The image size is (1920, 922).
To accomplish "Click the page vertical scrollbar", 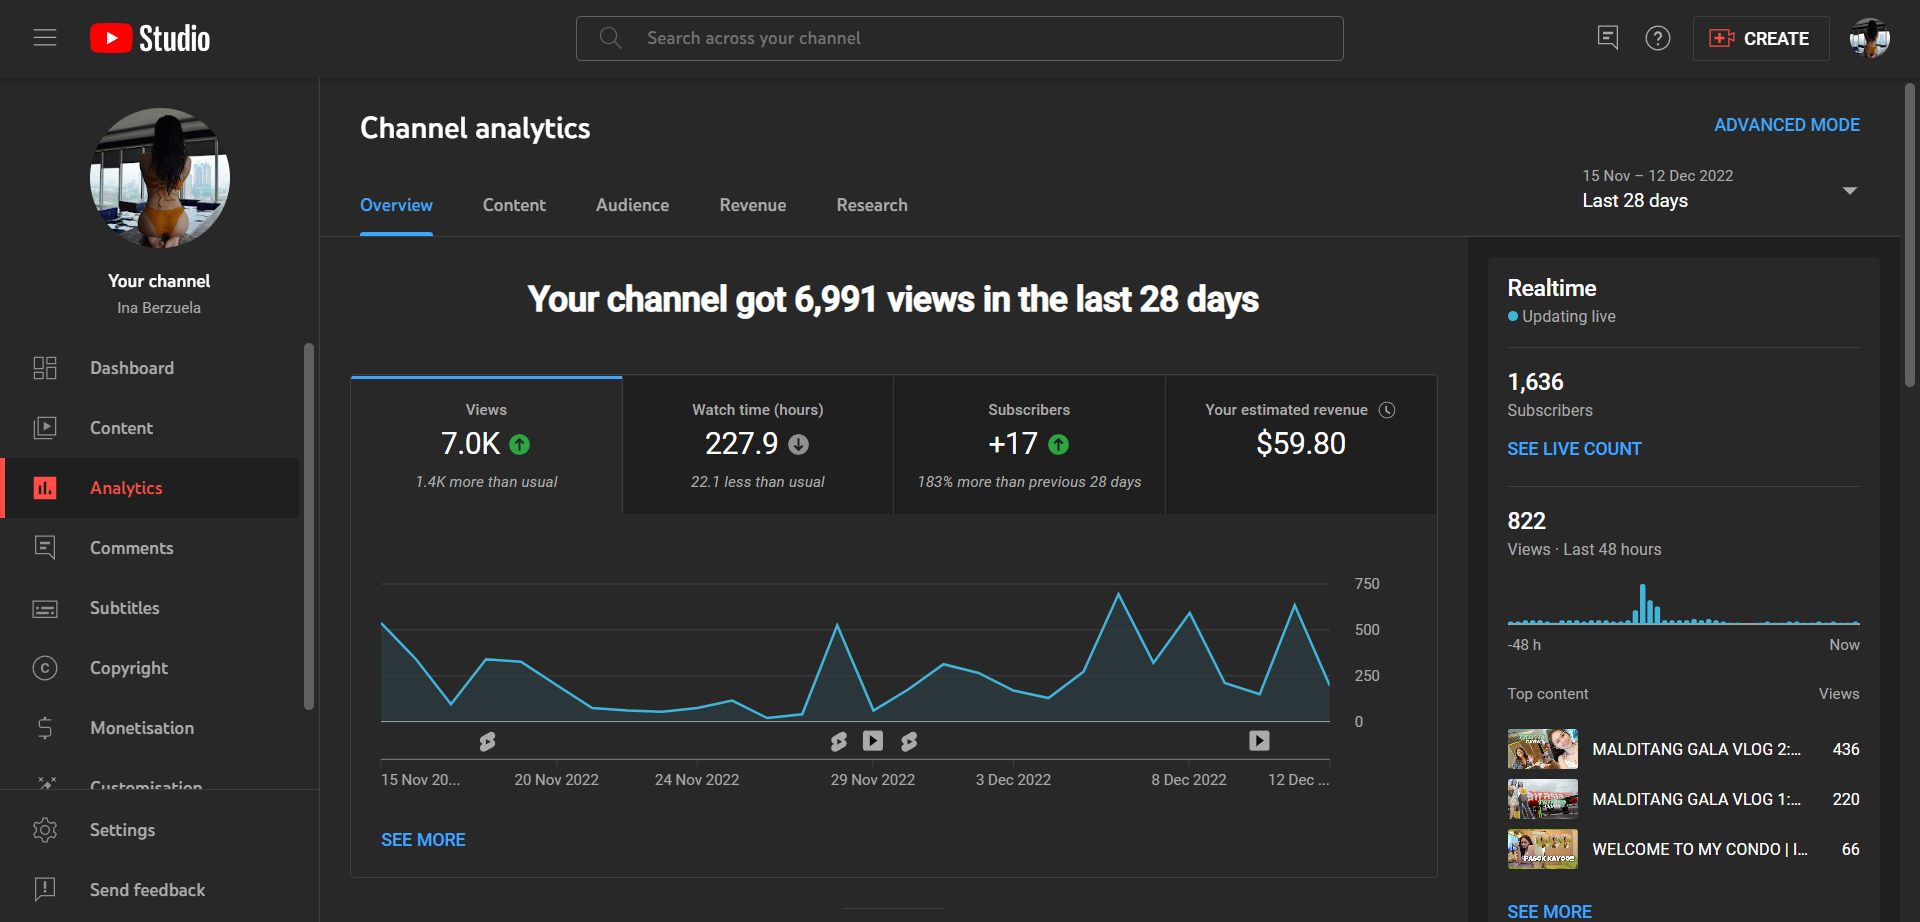I will click(x=1910, y=235).
